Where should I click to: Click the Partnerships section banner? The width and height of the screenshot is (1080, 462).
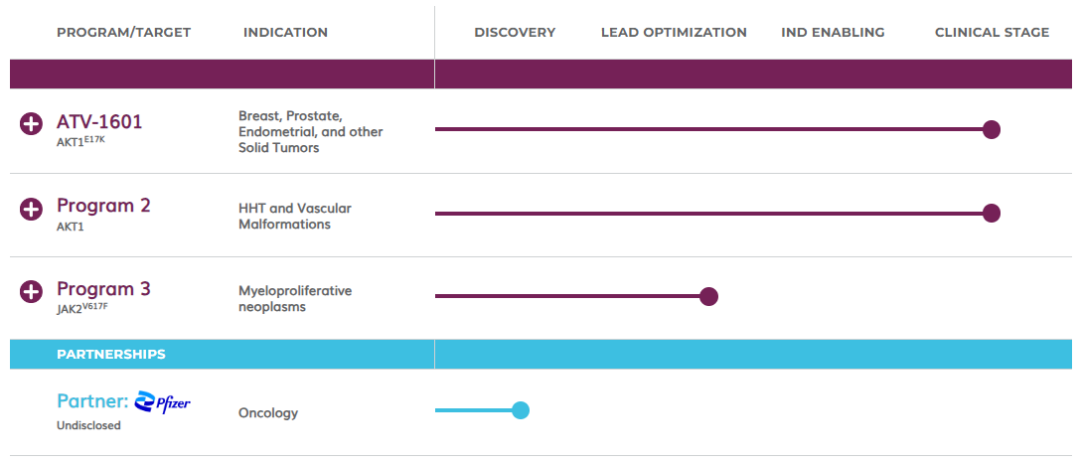(111, 354)
